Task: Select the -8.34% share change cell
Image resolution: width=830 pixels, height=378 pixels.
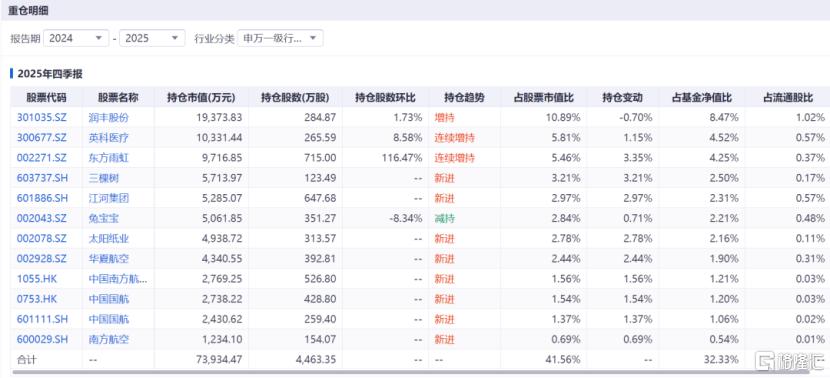Action: [x=405, y=218]
